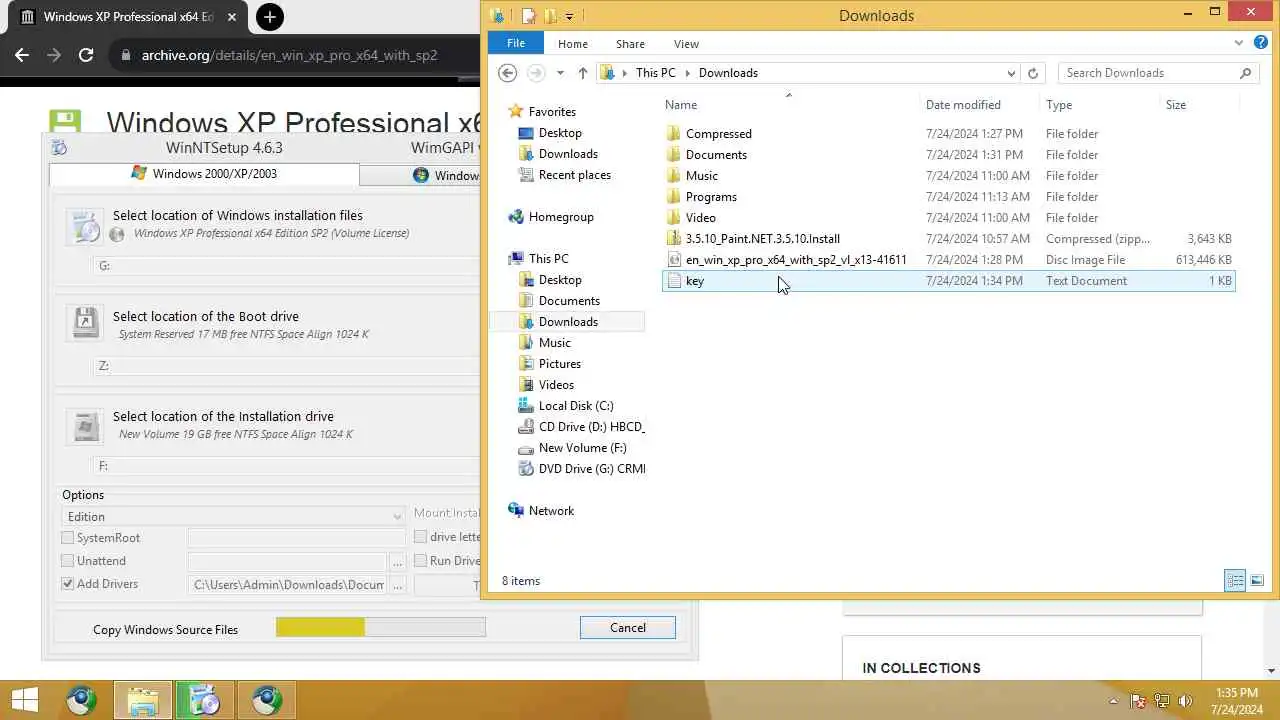Click the network tray icon
Viewport: 1280px width, 720px height.
tap(1162, 701)
